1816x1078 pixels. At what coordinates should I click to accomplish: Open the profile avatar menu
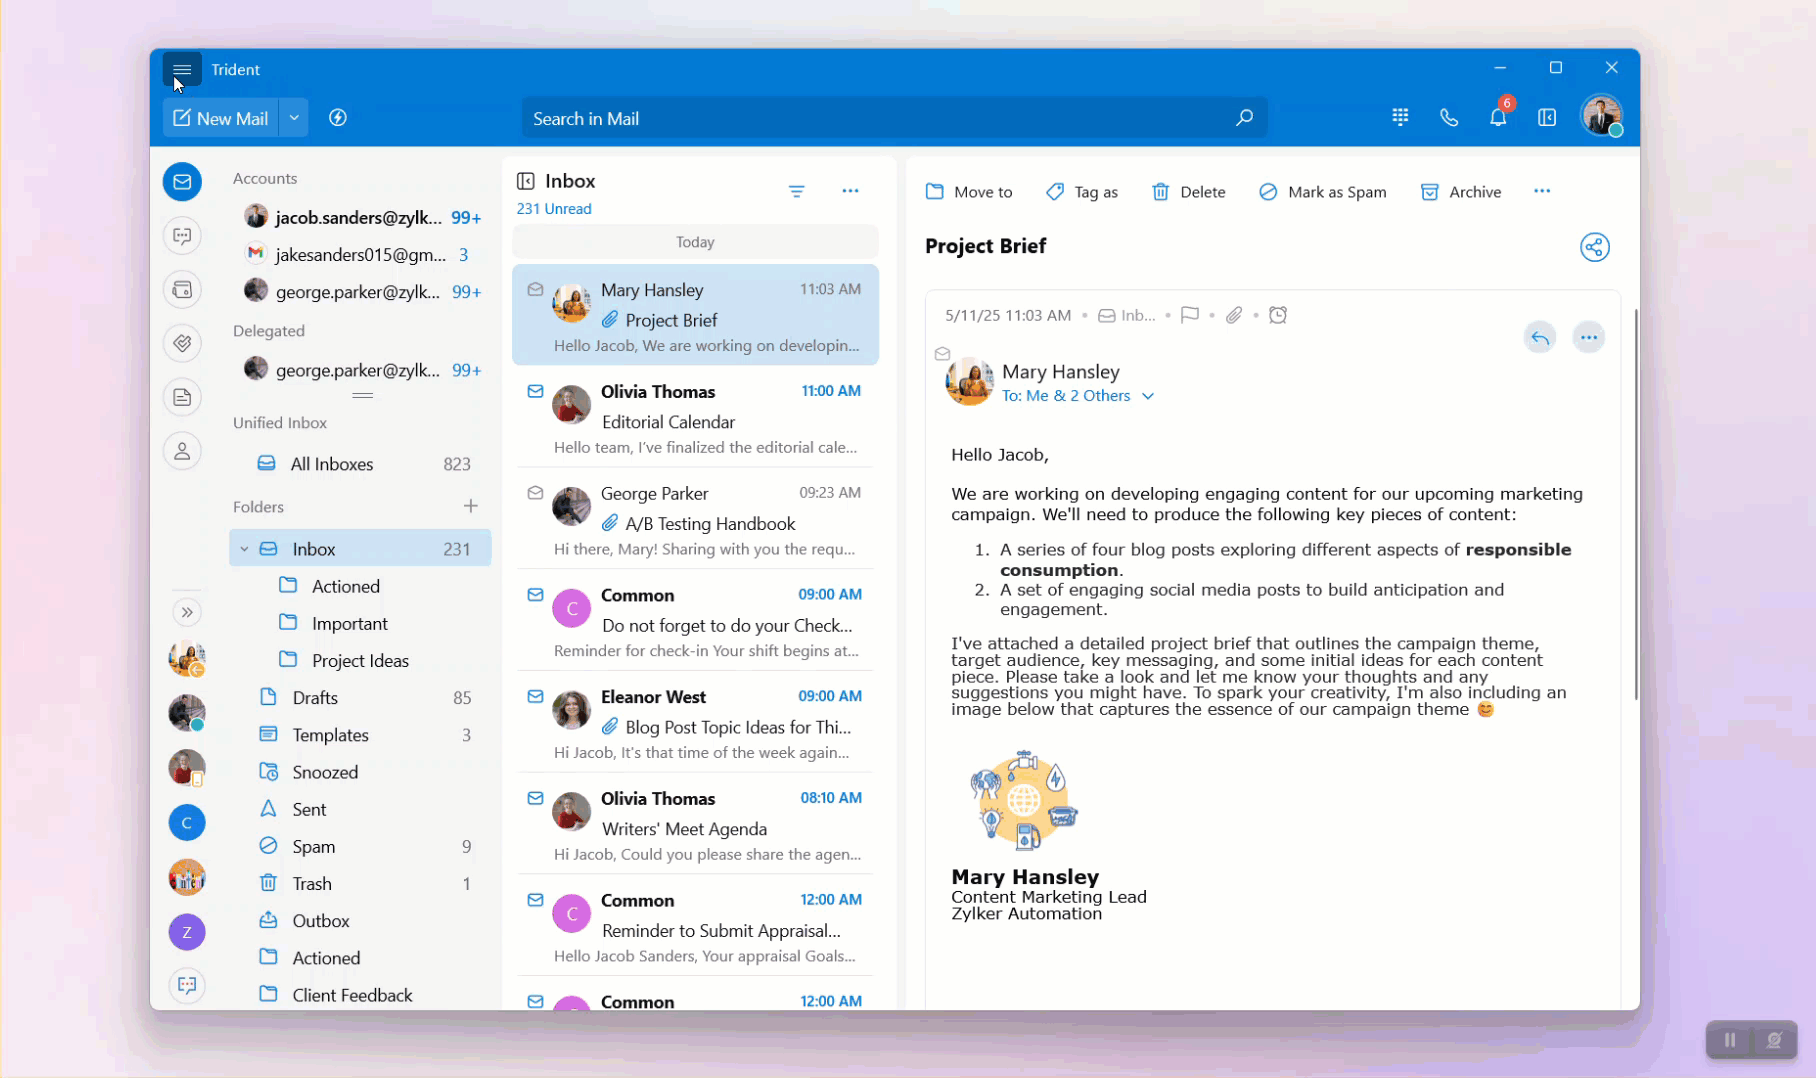point(1601,116)
